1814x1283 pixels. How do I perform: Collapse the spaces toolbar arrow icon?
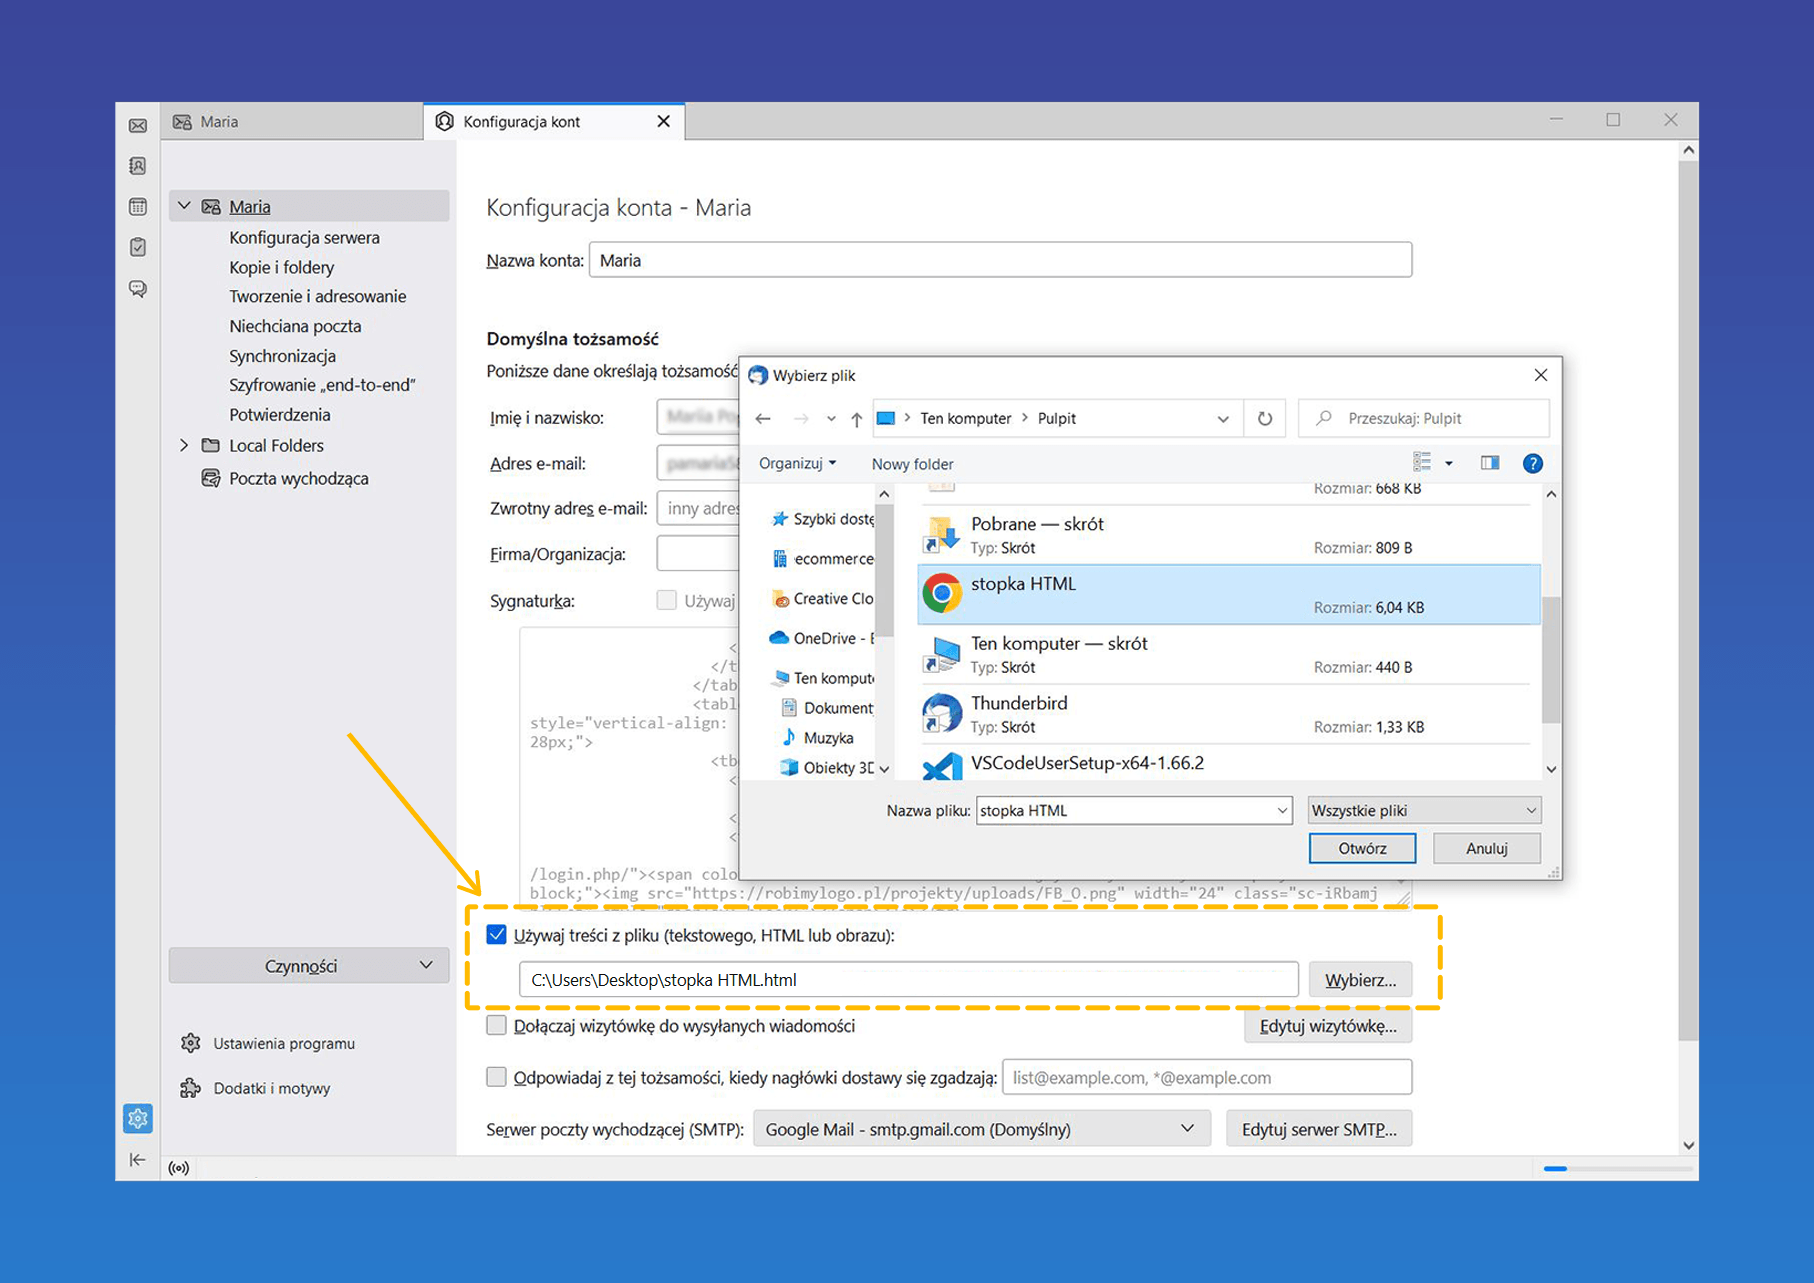[x=138, y=1159]
